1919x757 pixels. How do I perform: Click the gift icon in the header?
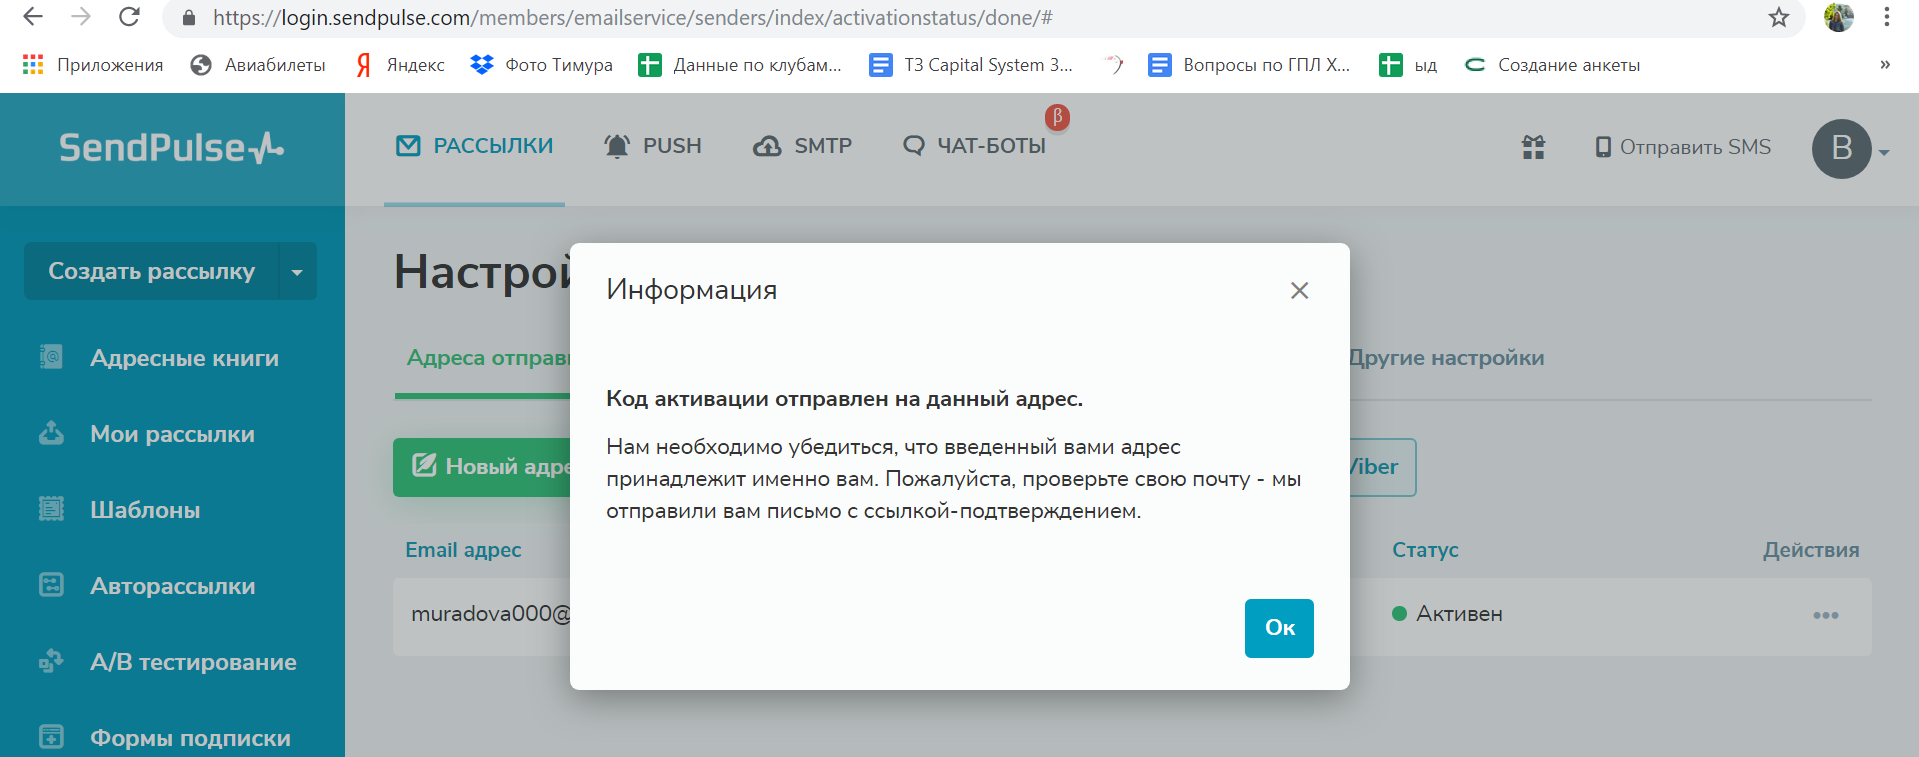(x=1533, y=147)
